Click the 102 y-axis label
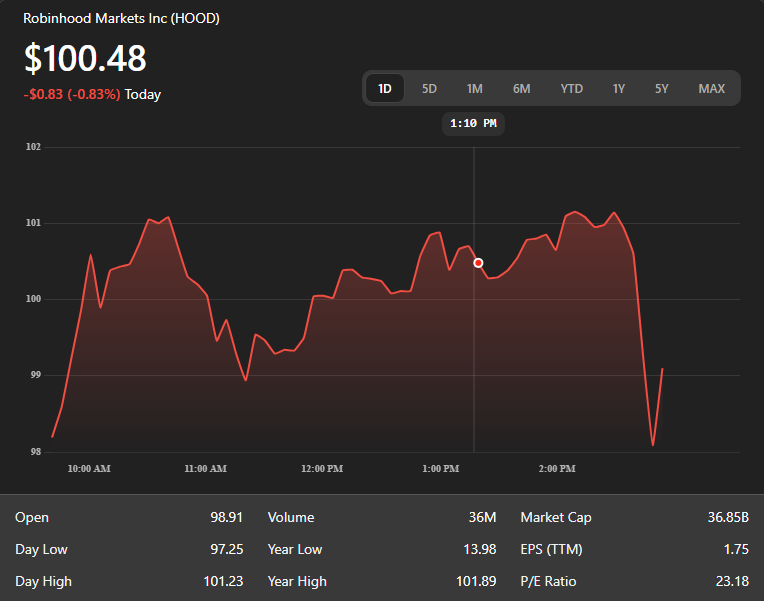Screen dimensions: 764x601 pos(33,147)
